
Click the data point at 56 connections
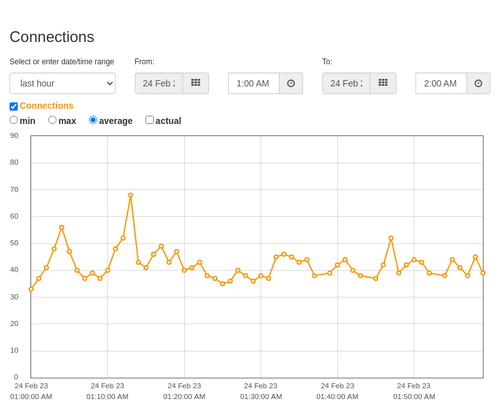pyautogui.click(x=62, y=227)
